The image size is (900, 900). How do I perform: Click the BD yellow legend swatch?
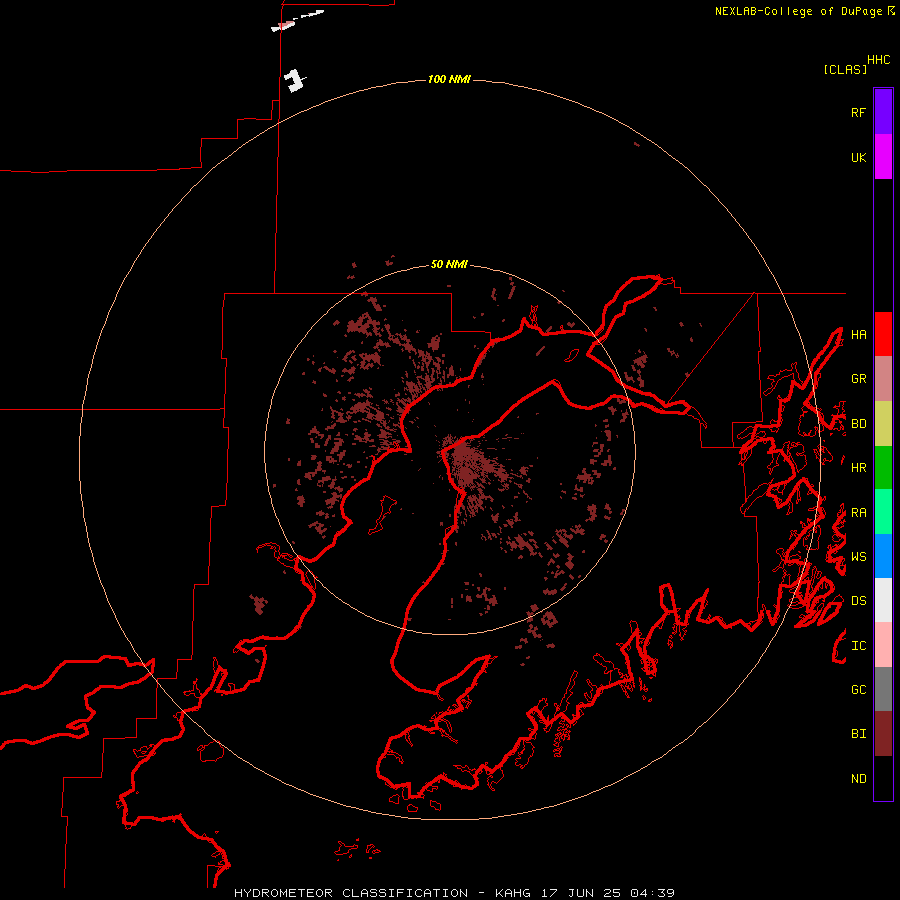coord(883,424)
